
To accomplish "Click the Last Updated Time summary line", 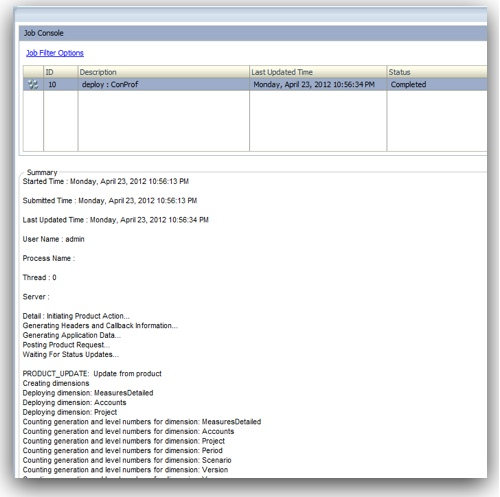I will pos(116,220).
